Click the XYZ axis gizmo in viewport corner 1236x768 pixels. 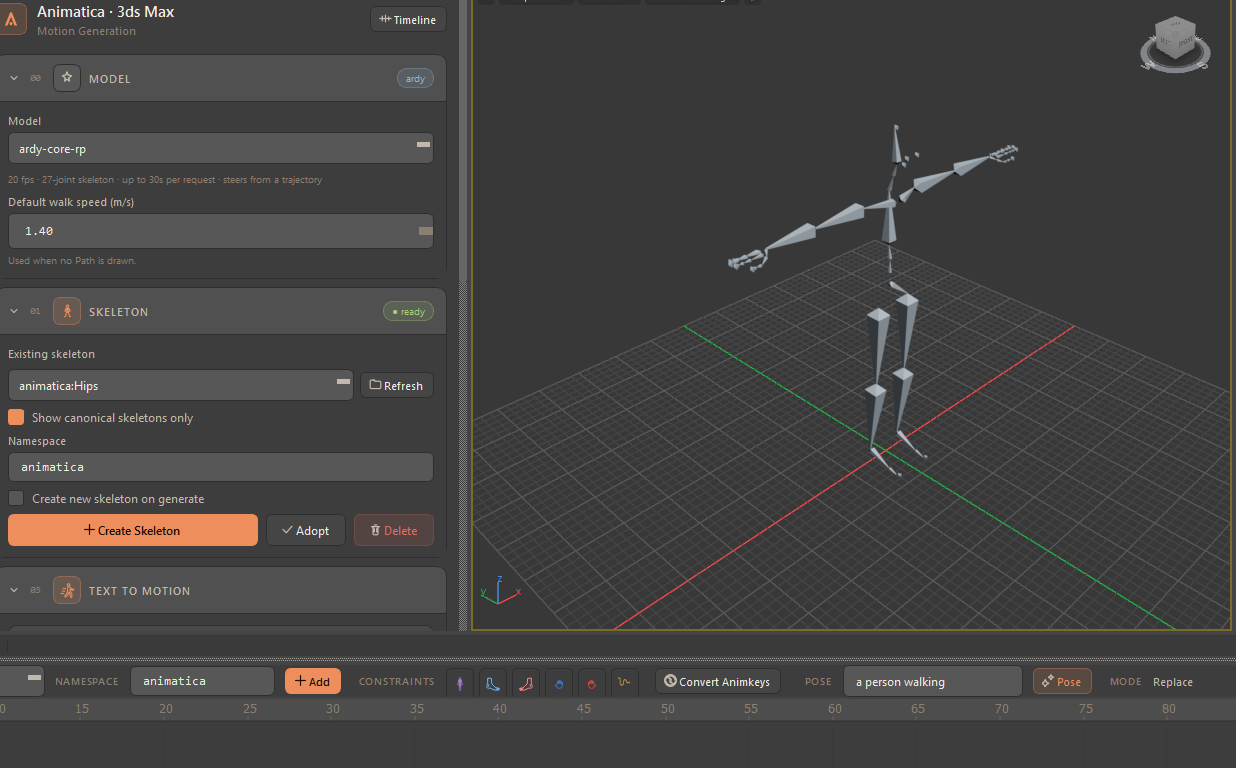tap(500, 589)
